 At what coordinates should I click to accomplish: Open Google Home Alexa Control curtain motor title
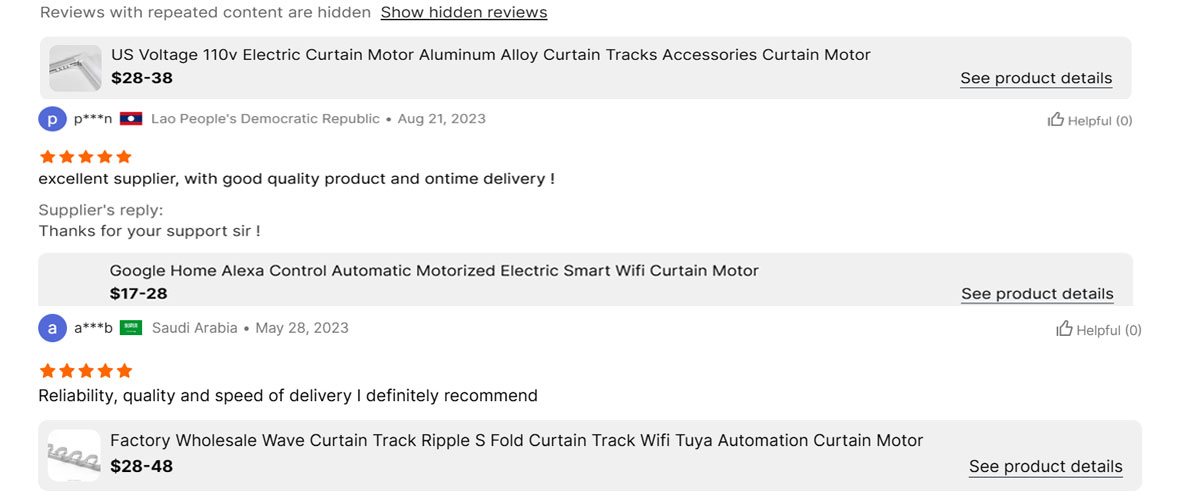click(x=434, y=271)
